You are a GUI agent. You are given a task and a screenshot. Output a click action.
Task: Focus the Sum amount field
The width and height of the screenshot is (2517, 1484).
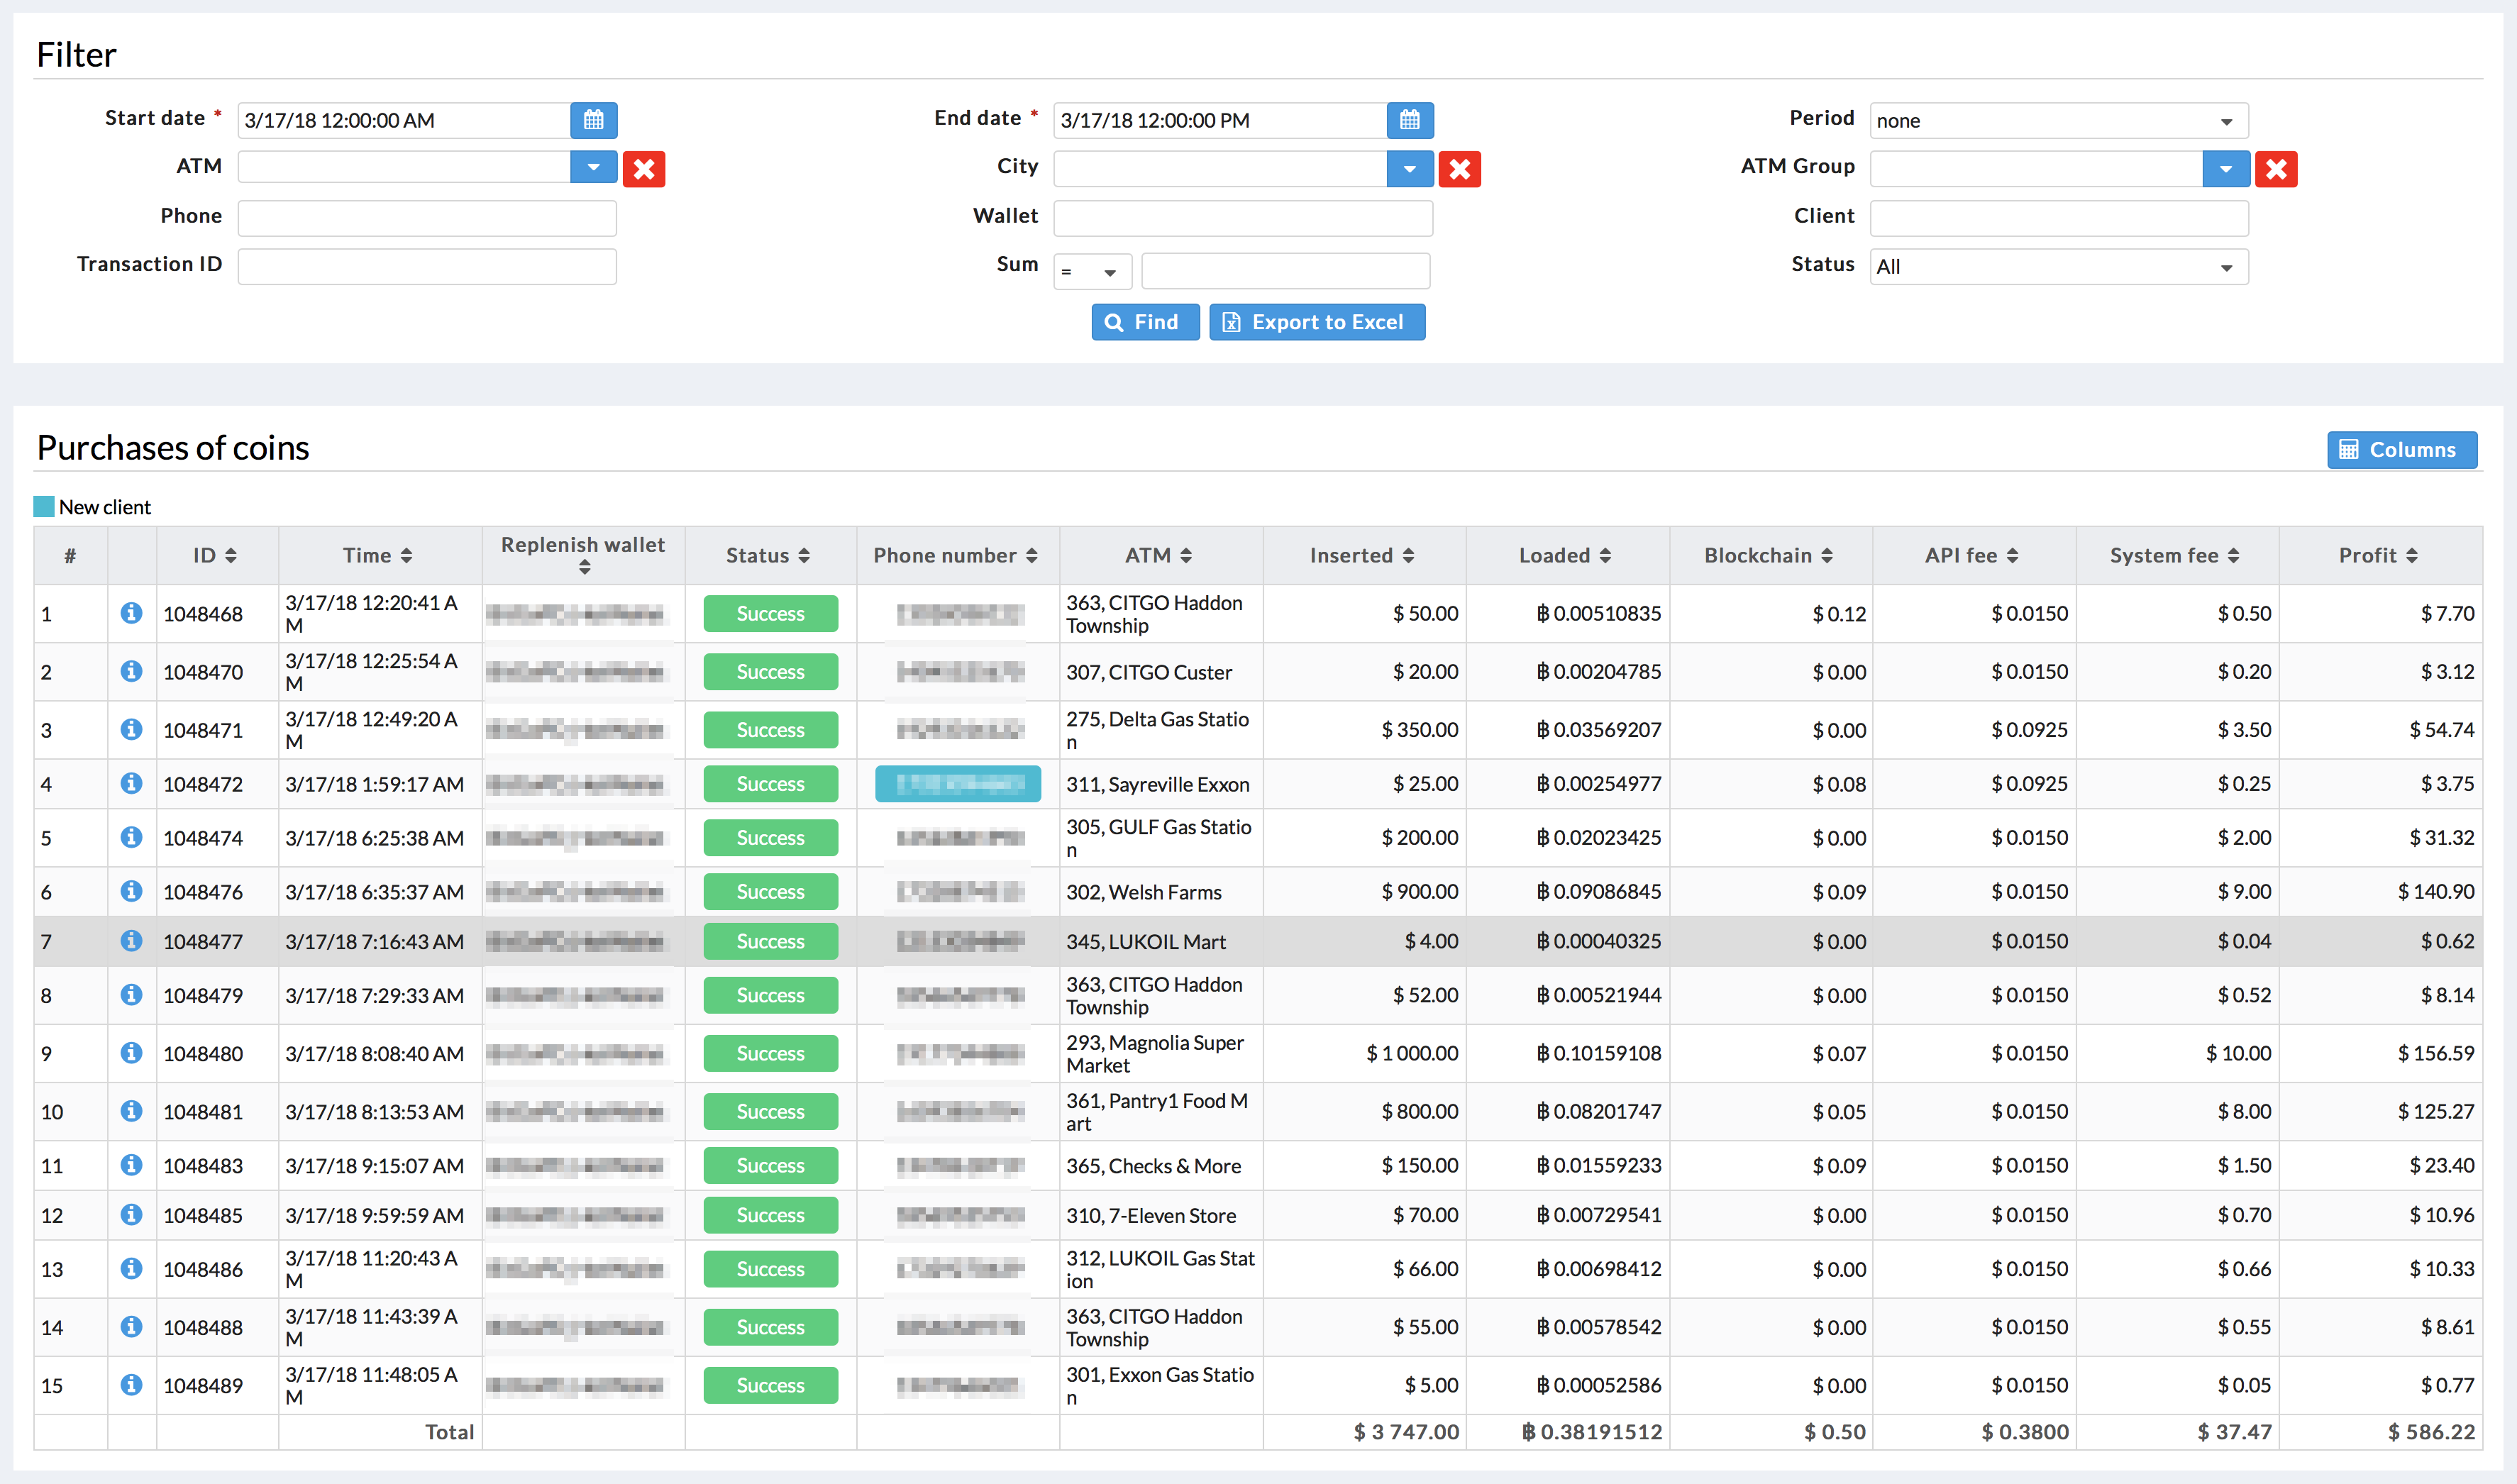coord(1285,271)
